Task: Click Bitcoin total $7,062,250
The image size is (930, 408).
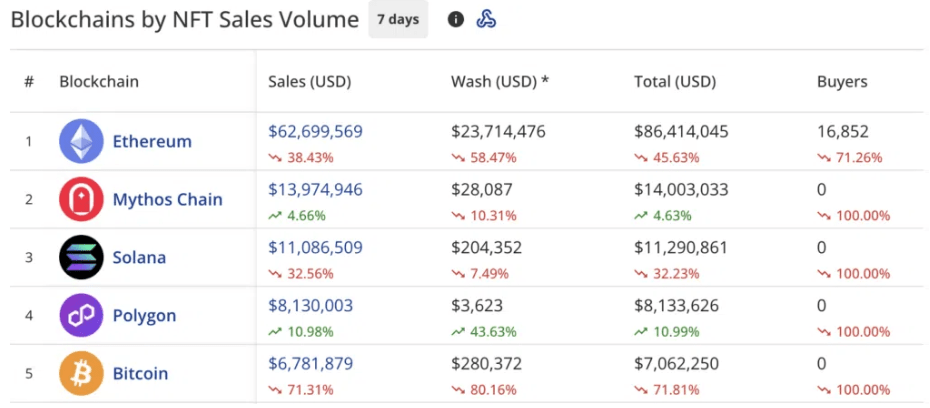Action: pos(676,363)
